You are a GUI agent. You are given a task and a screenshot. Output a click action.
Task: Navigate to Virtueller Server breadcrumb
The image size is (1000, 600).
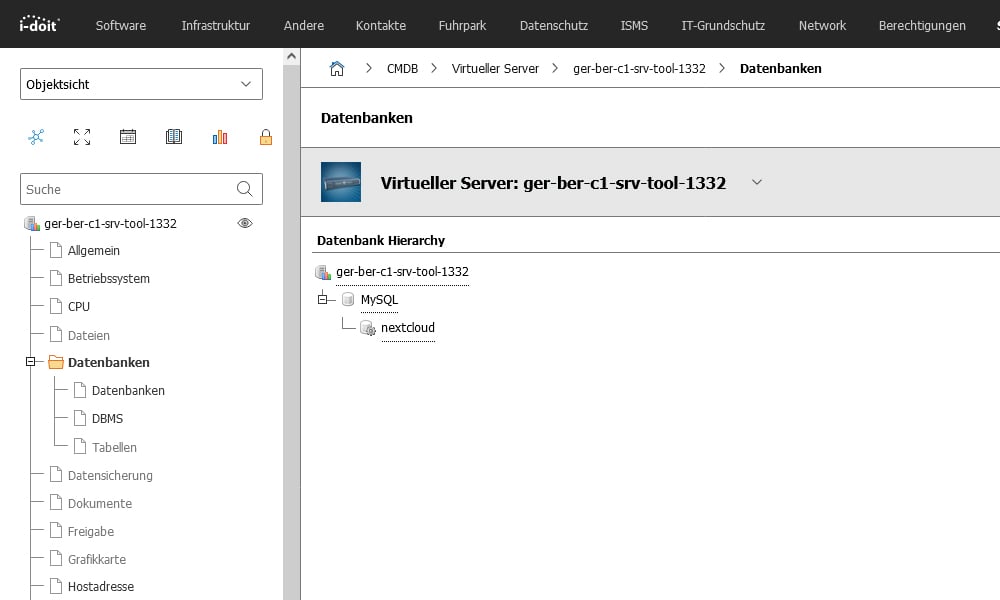click(x=495, y=68)
